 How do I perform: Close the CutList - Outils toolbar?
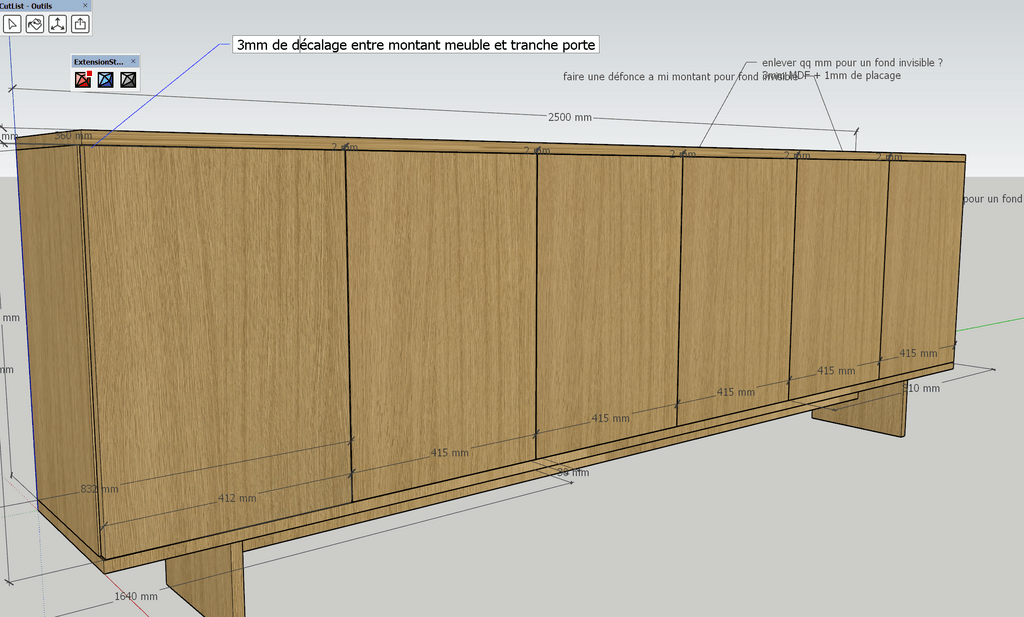click(85, 5)
